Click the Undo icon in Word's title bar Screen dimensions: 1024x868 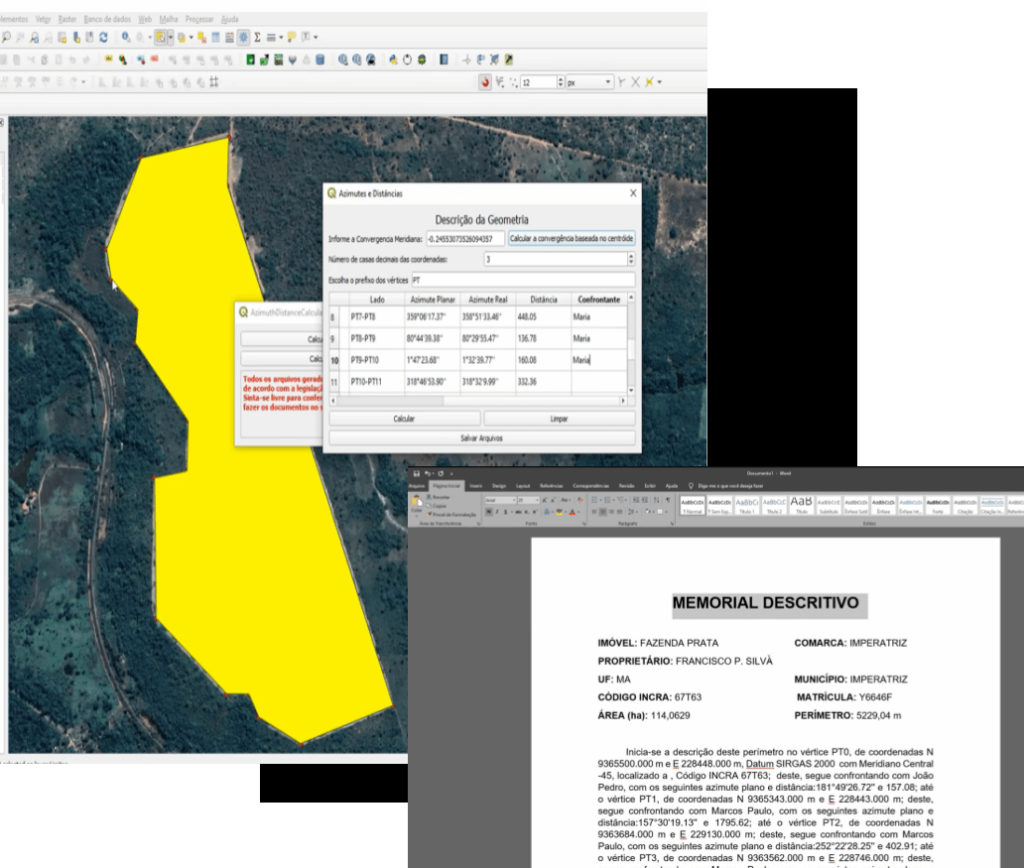point(429,473)
